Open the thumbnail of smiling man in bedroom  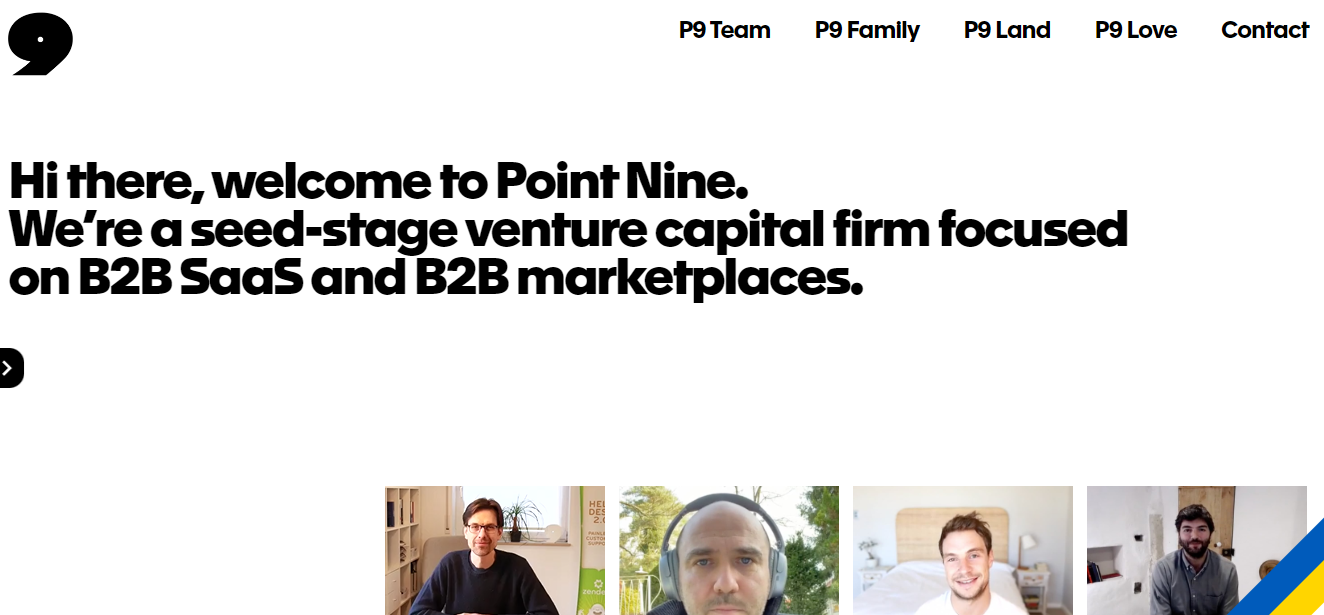click(x=962, y=550)
